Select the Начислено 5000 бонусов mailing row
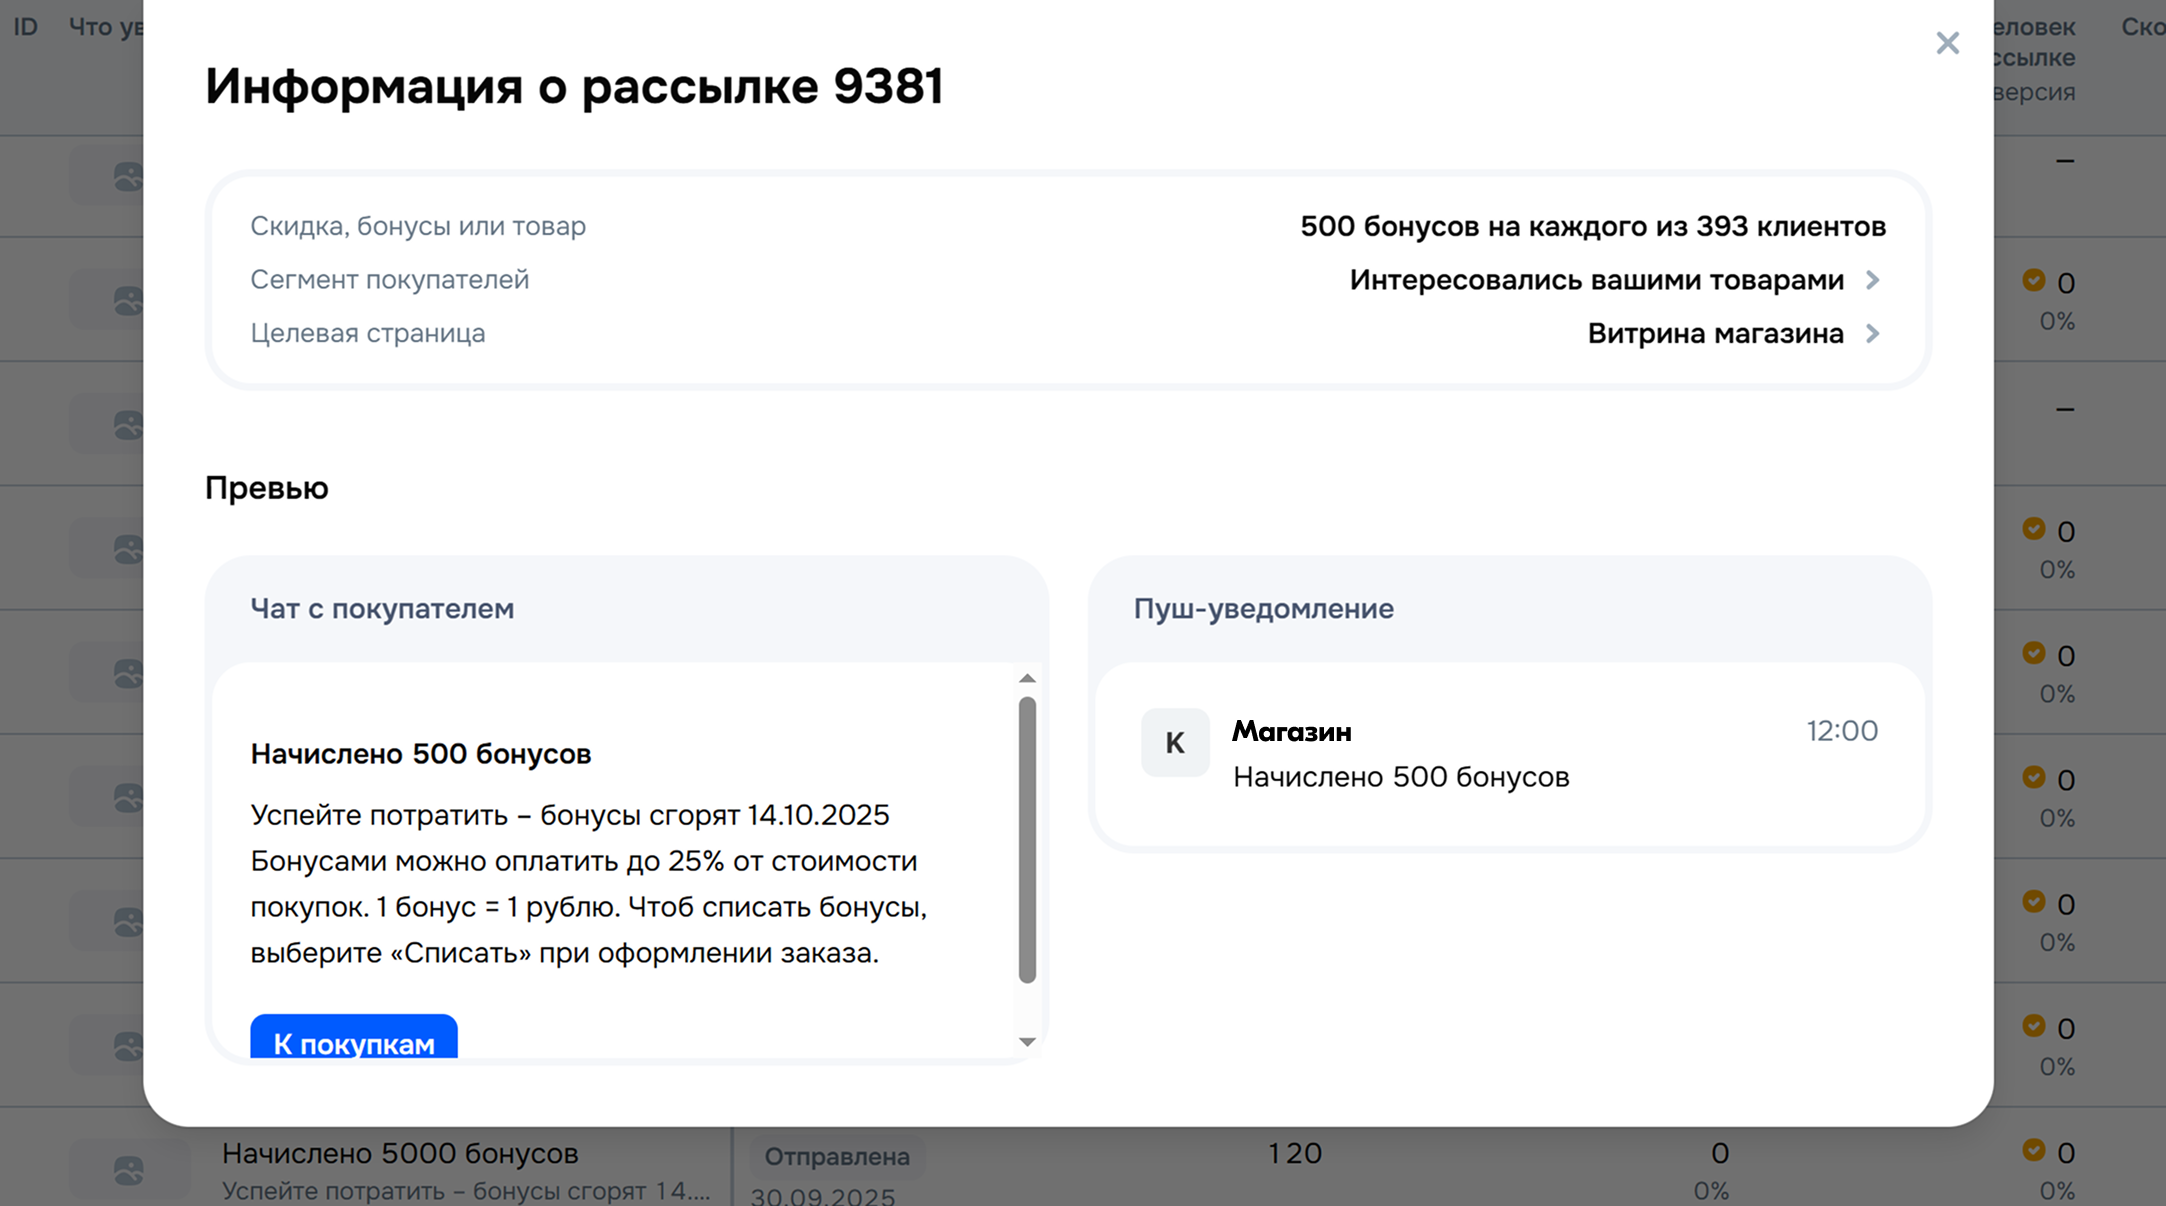This screenshot has width=2166, height=1206. [400, 1154]
